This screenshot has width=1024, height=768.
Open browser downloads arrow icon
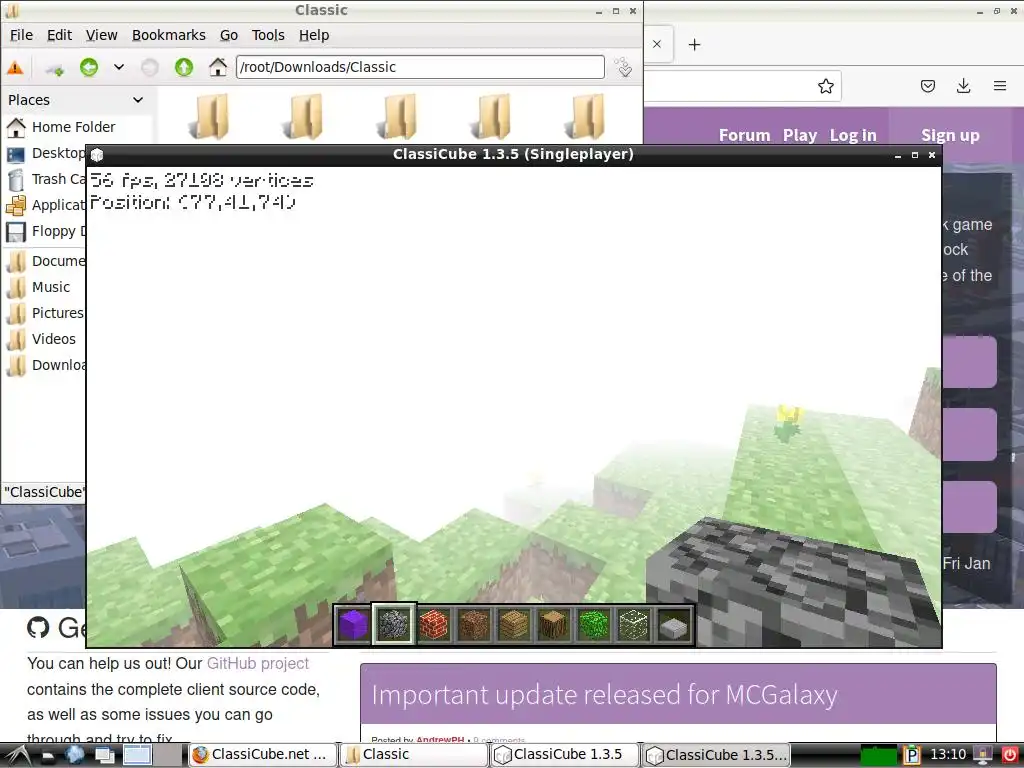pos(963,86)
